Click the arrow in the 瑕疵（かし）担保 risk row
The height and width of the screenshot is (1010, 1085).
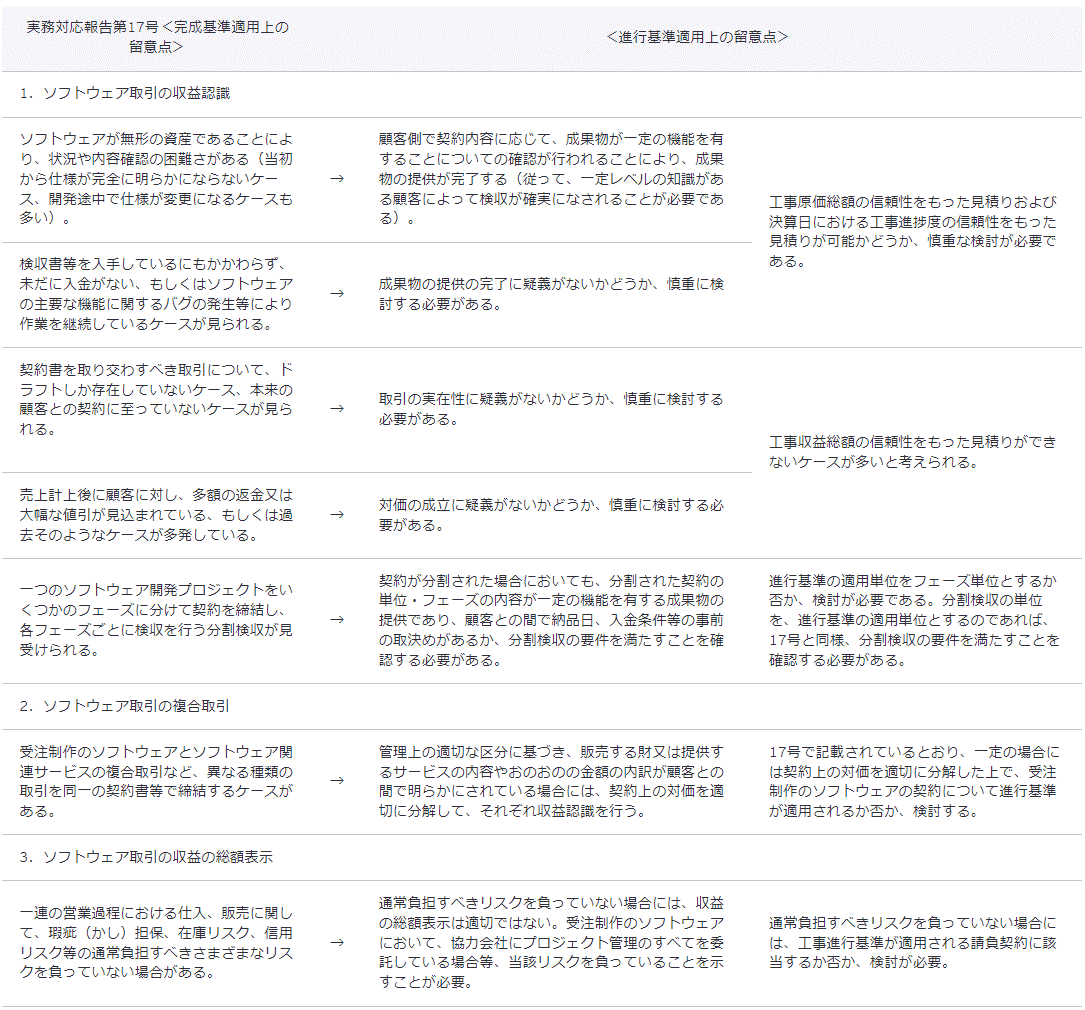(x=337, y=942)
